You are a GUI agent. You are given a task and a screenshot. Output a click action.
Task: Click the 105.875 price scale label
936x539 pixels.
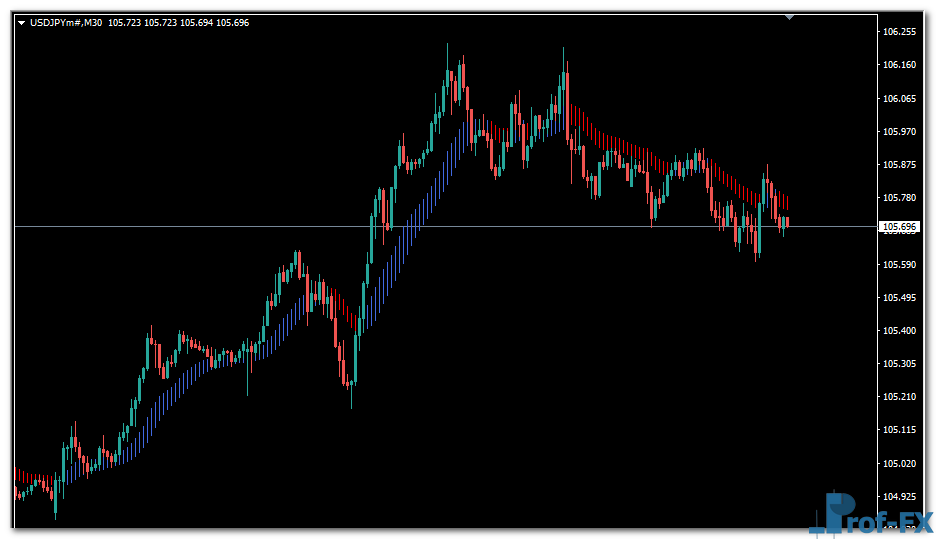pyautogui.click(x=899, y=165)
